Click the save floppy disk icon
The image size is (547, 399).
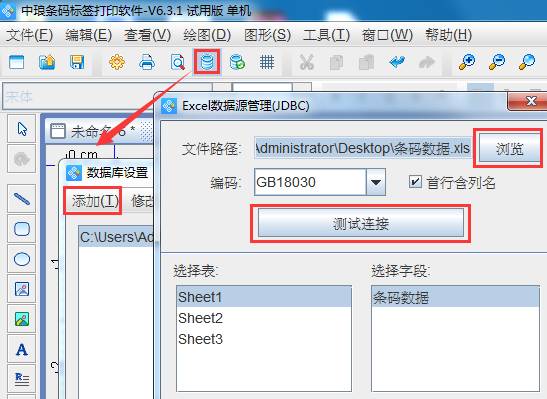click(77, 62)
